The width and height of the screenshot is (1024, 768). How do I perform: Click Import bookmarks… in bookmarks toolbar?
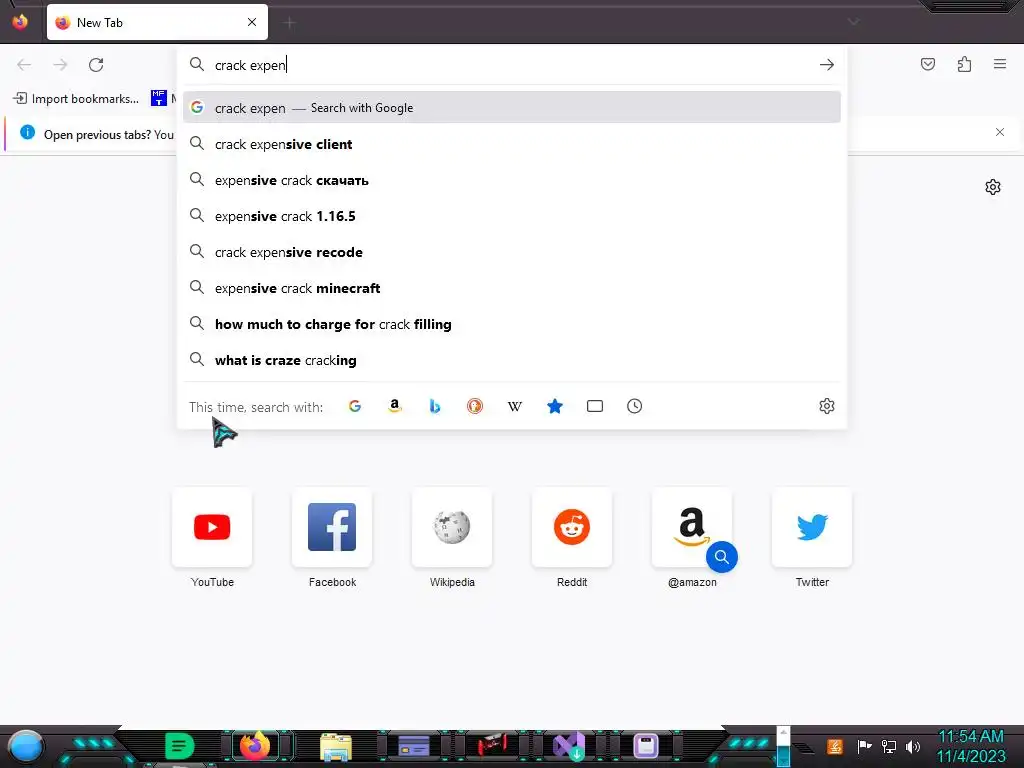tap(76, 99)
